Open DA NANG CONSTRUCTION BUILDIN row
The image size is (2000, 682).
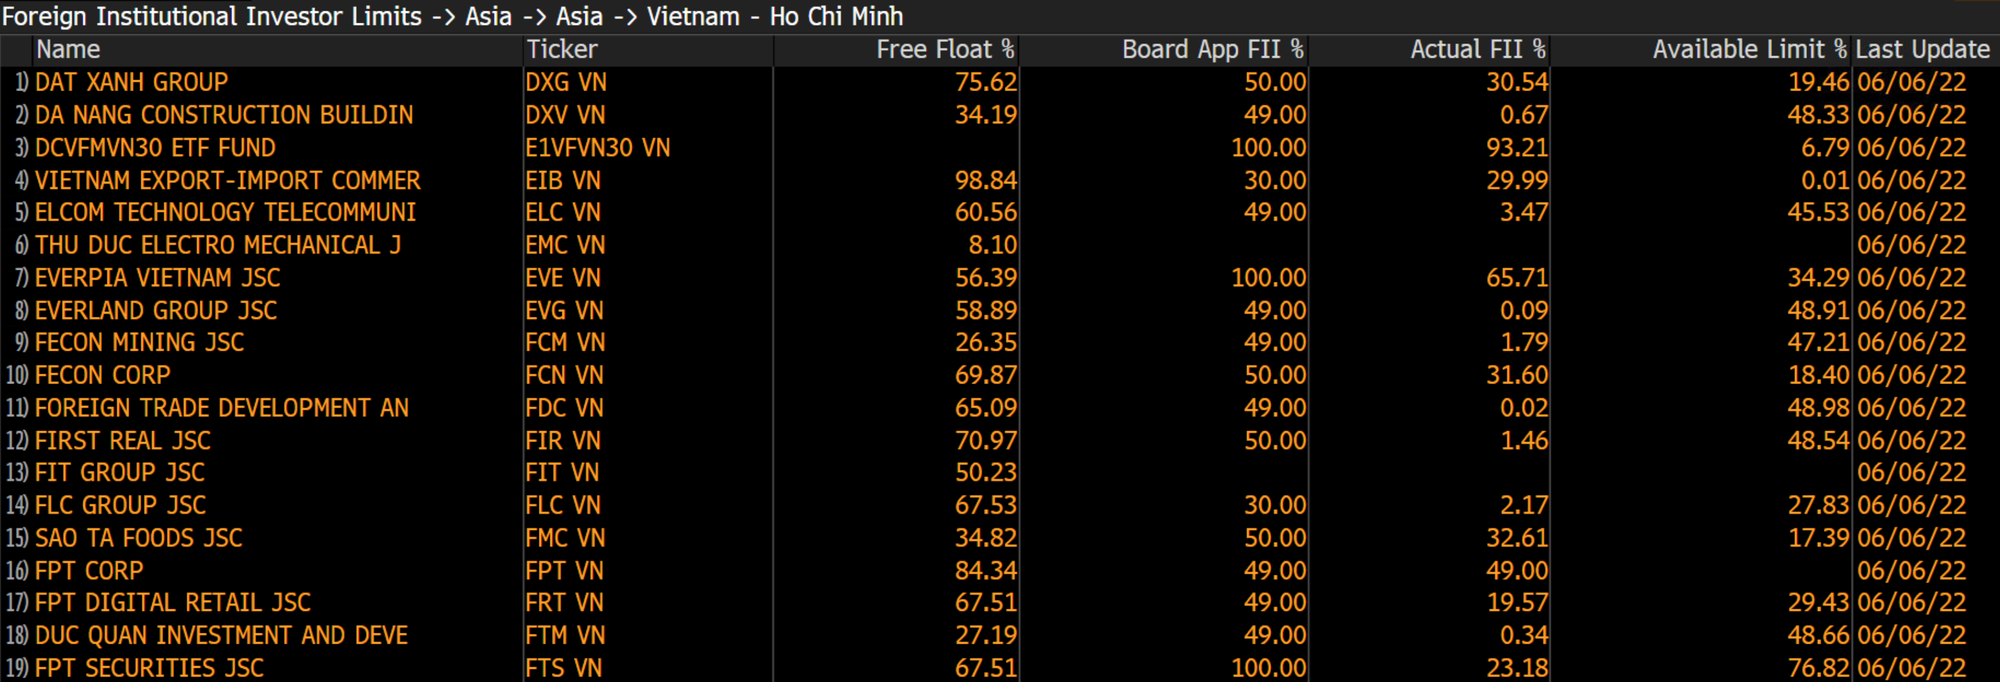(1000, 115)
